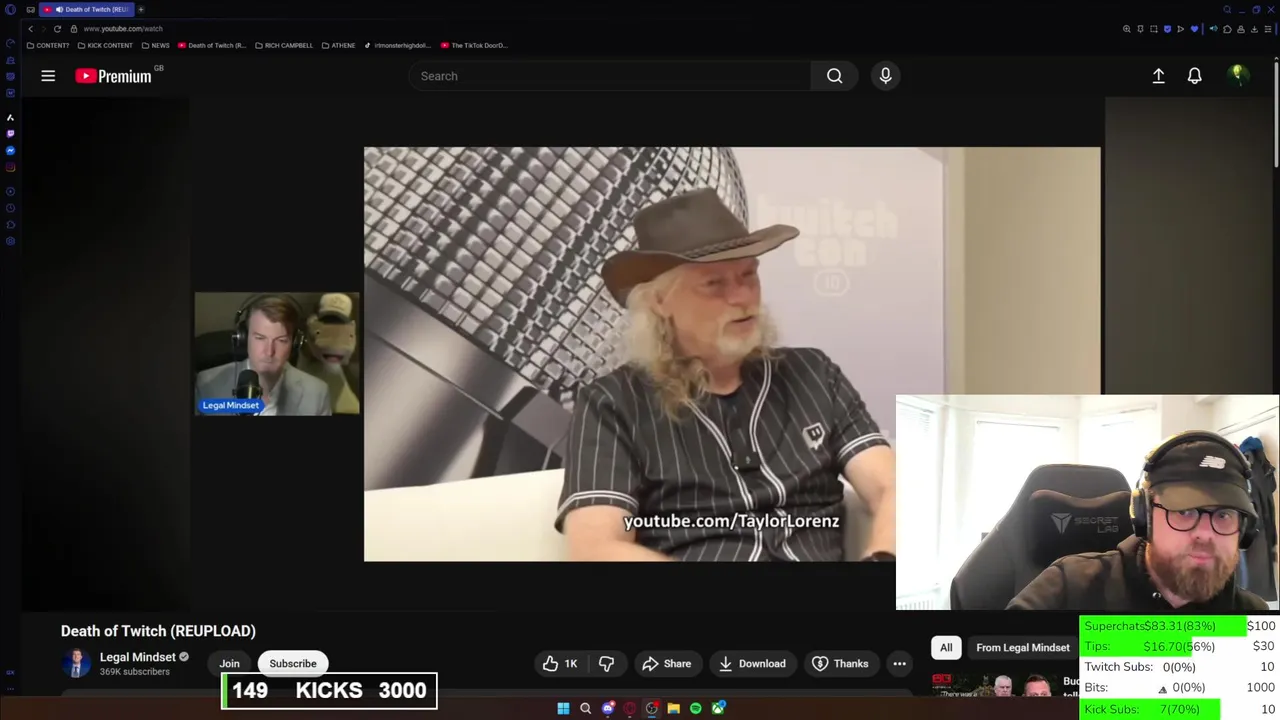The height and width of the screenshot is (720, 1280).
Task: Reload the page with refresh icon
Action: (x=57, y=29)
